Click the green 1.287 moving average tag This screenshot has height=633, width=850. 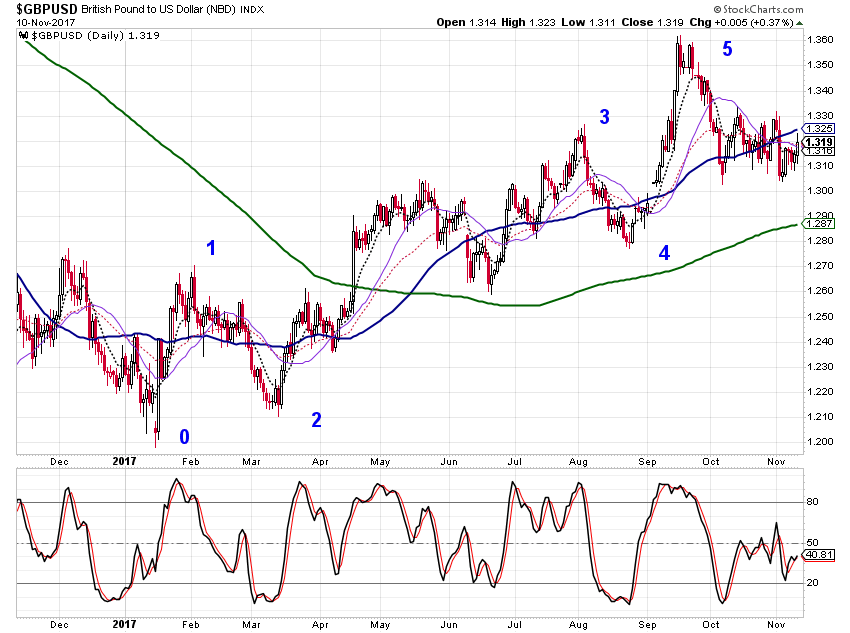[819, 224]
